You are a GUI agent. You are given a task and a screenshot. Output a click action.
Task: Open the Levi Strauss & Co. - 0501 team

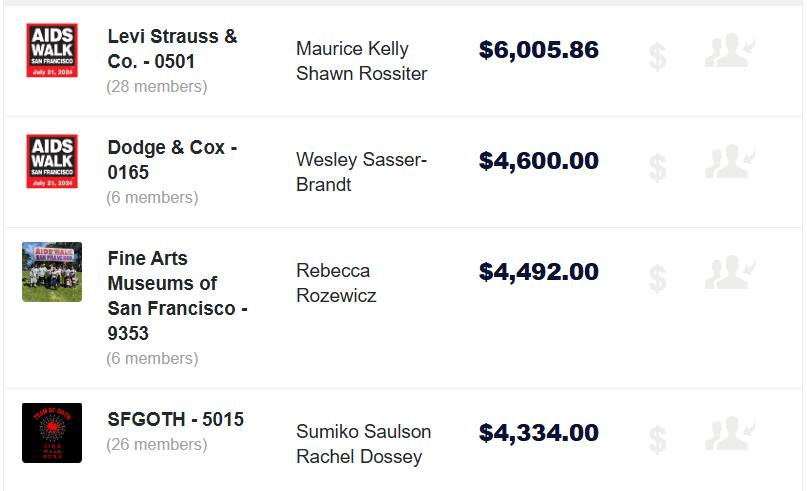click(x=172, y=49)
